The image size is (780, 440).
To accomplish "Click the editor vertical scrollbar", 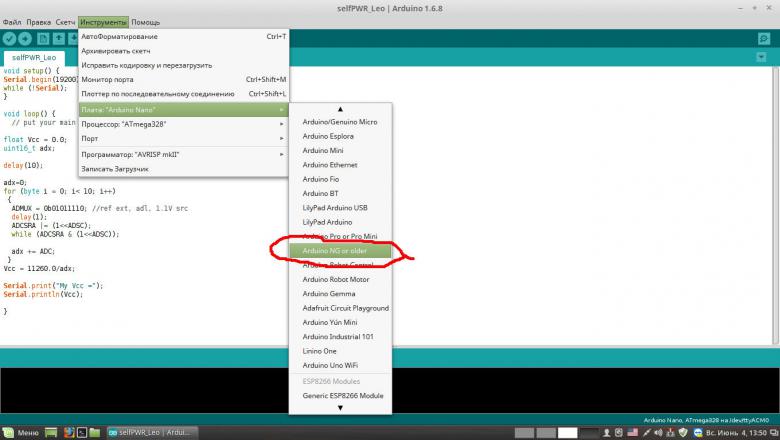I will 775,205.
